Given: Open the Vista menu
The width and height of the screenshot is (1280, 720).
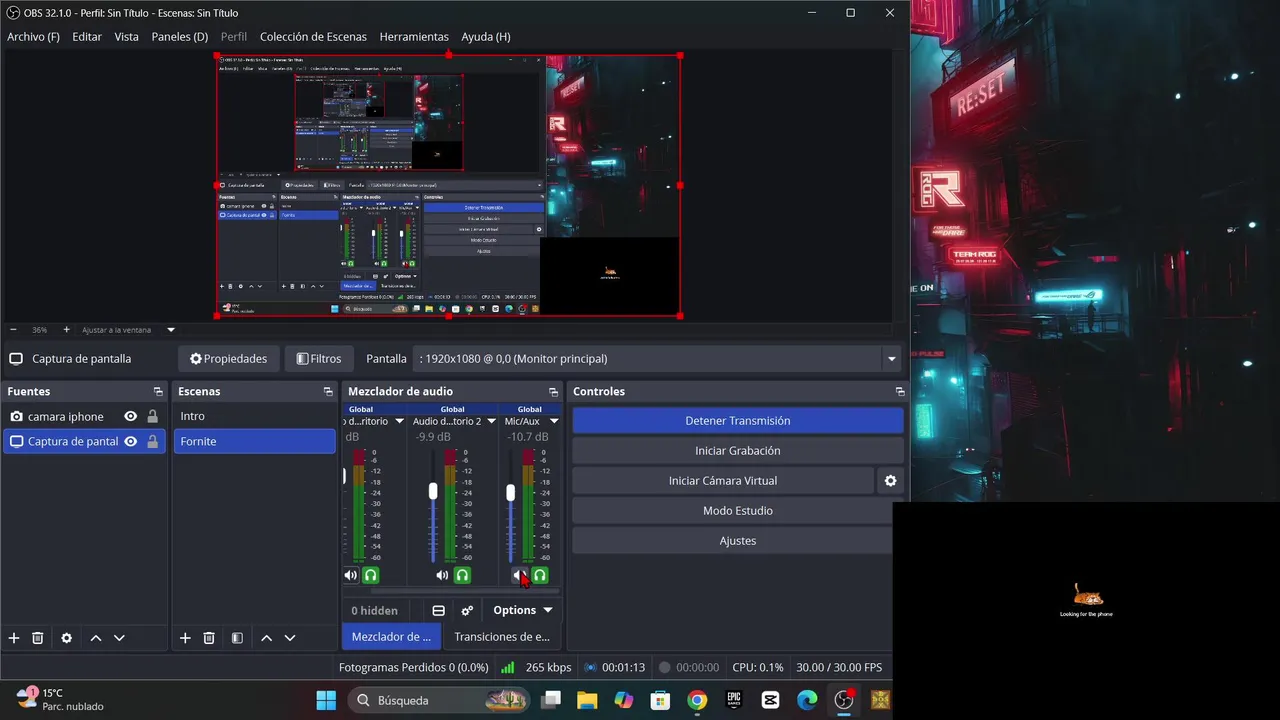Looking at the screenshot, I should pos(127,37).
